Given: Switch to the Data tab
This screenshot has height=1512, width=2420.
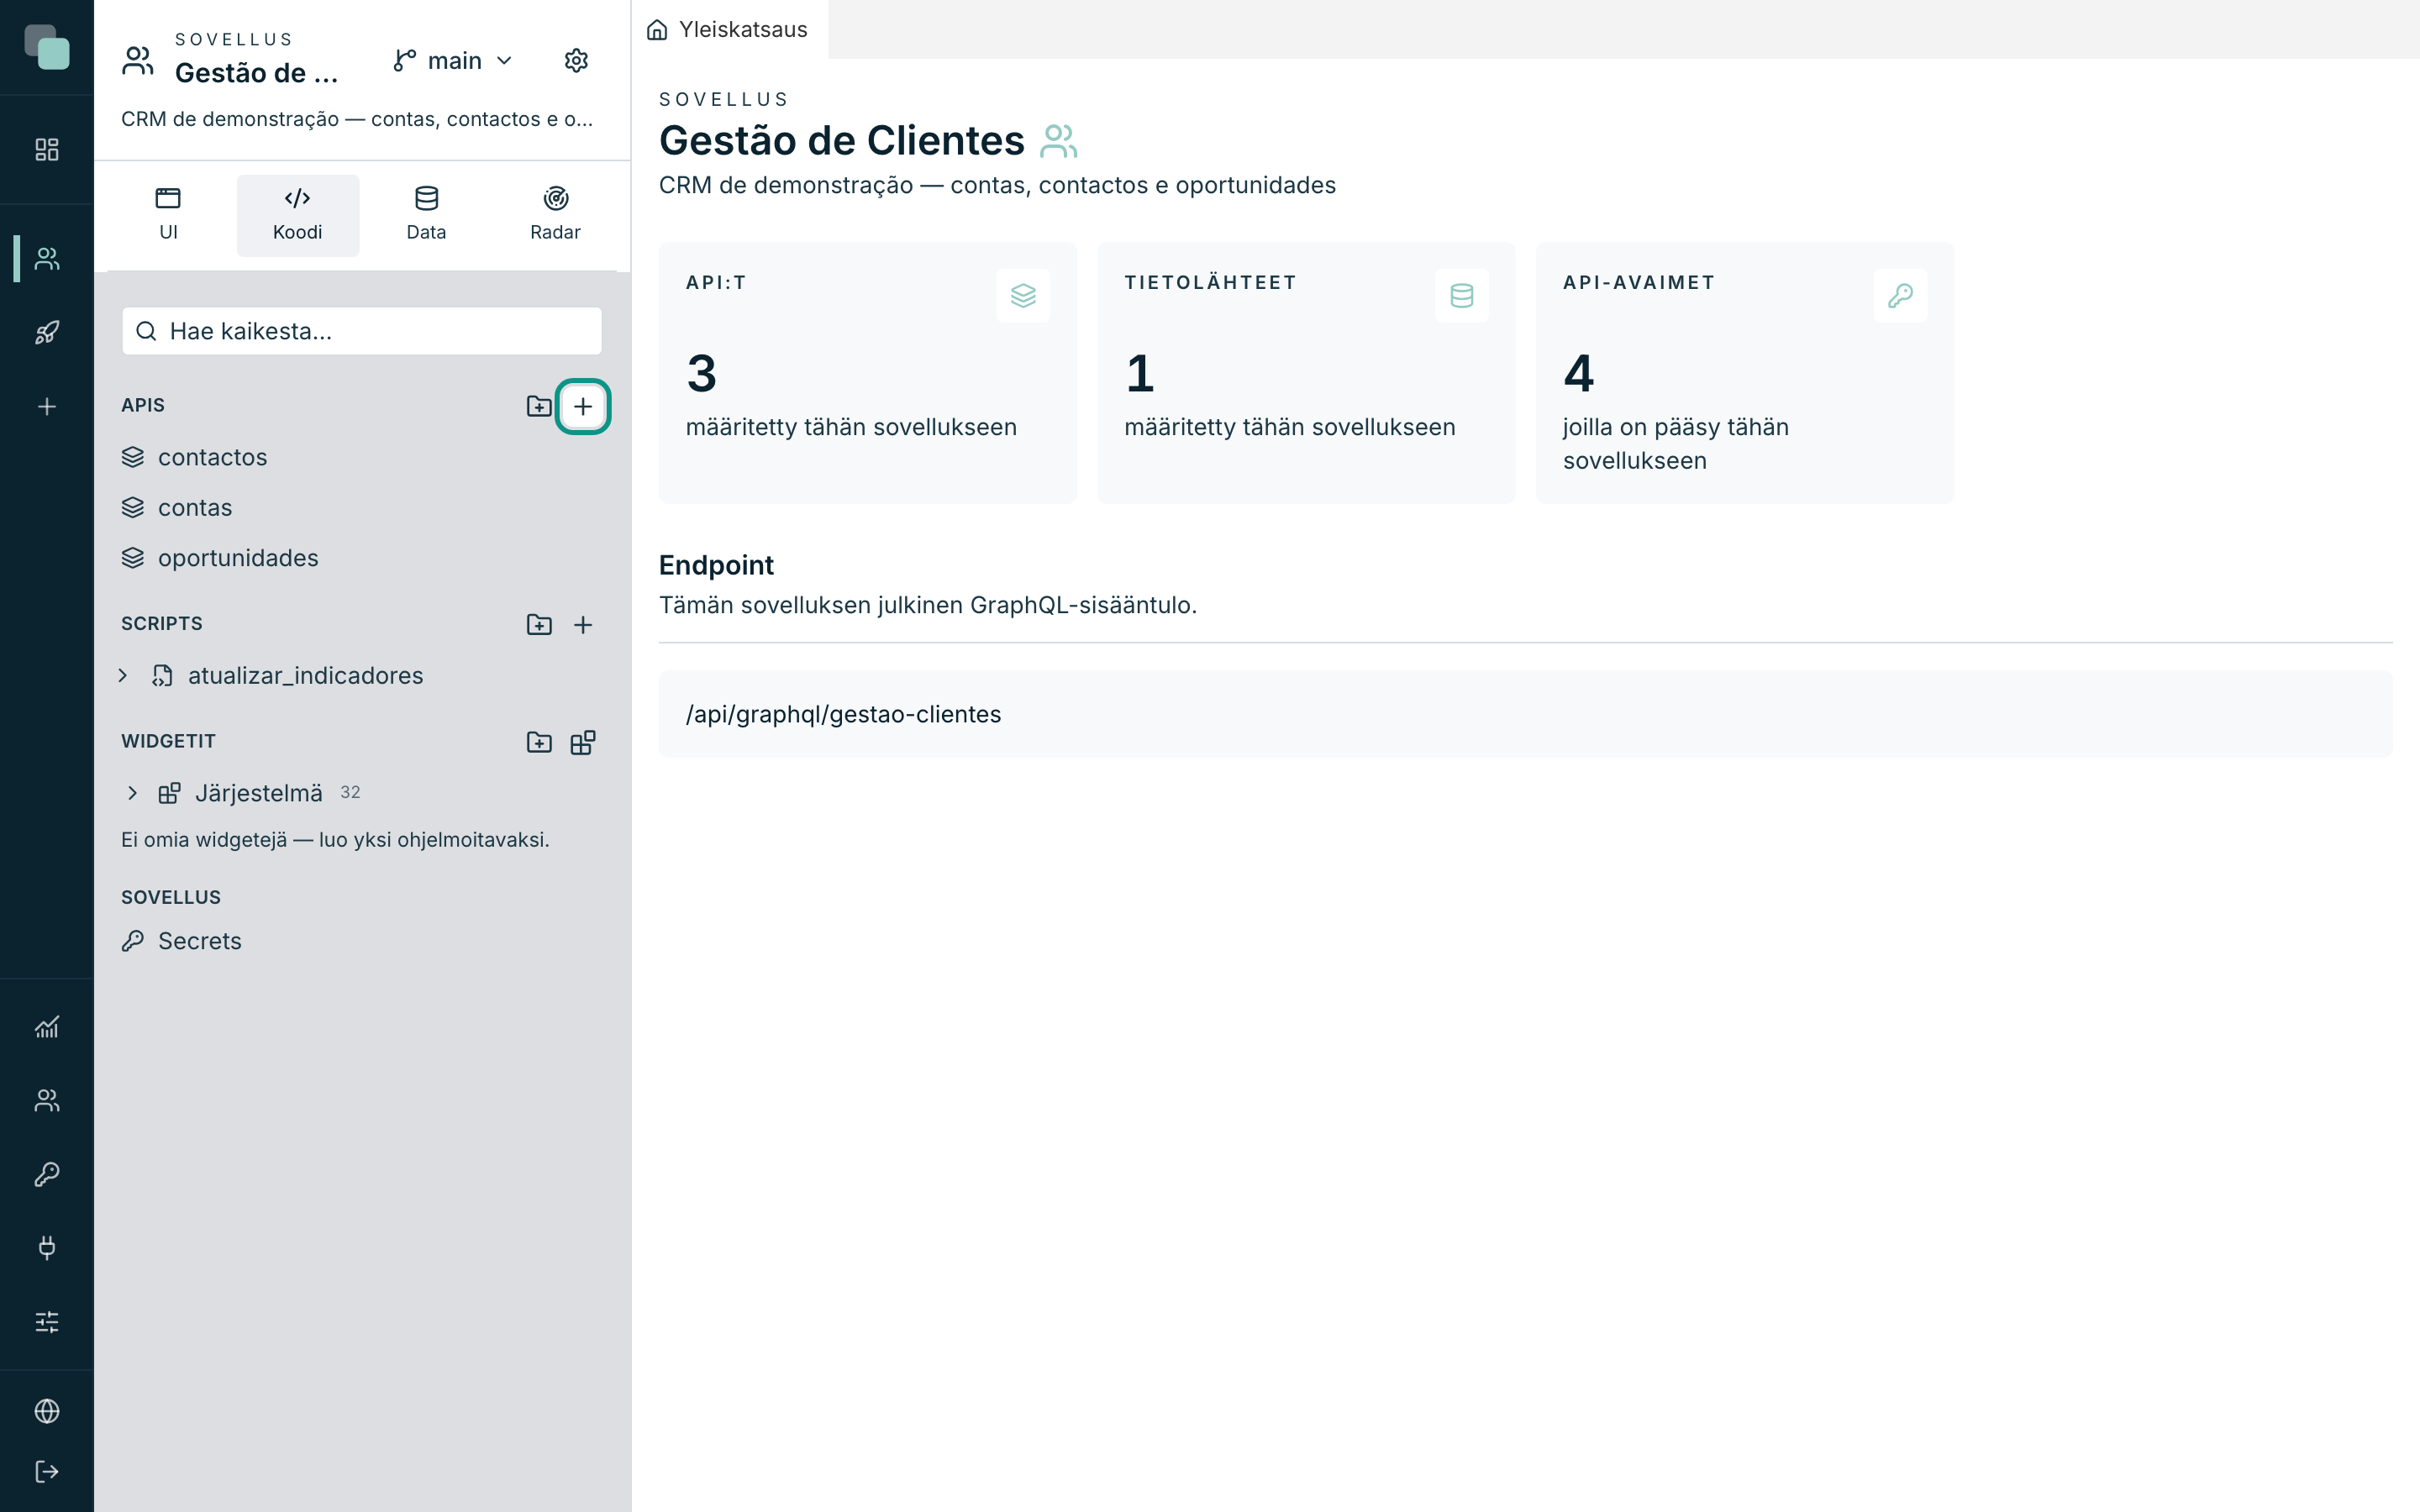Looking at the screenshot, I should click(426, 215).
